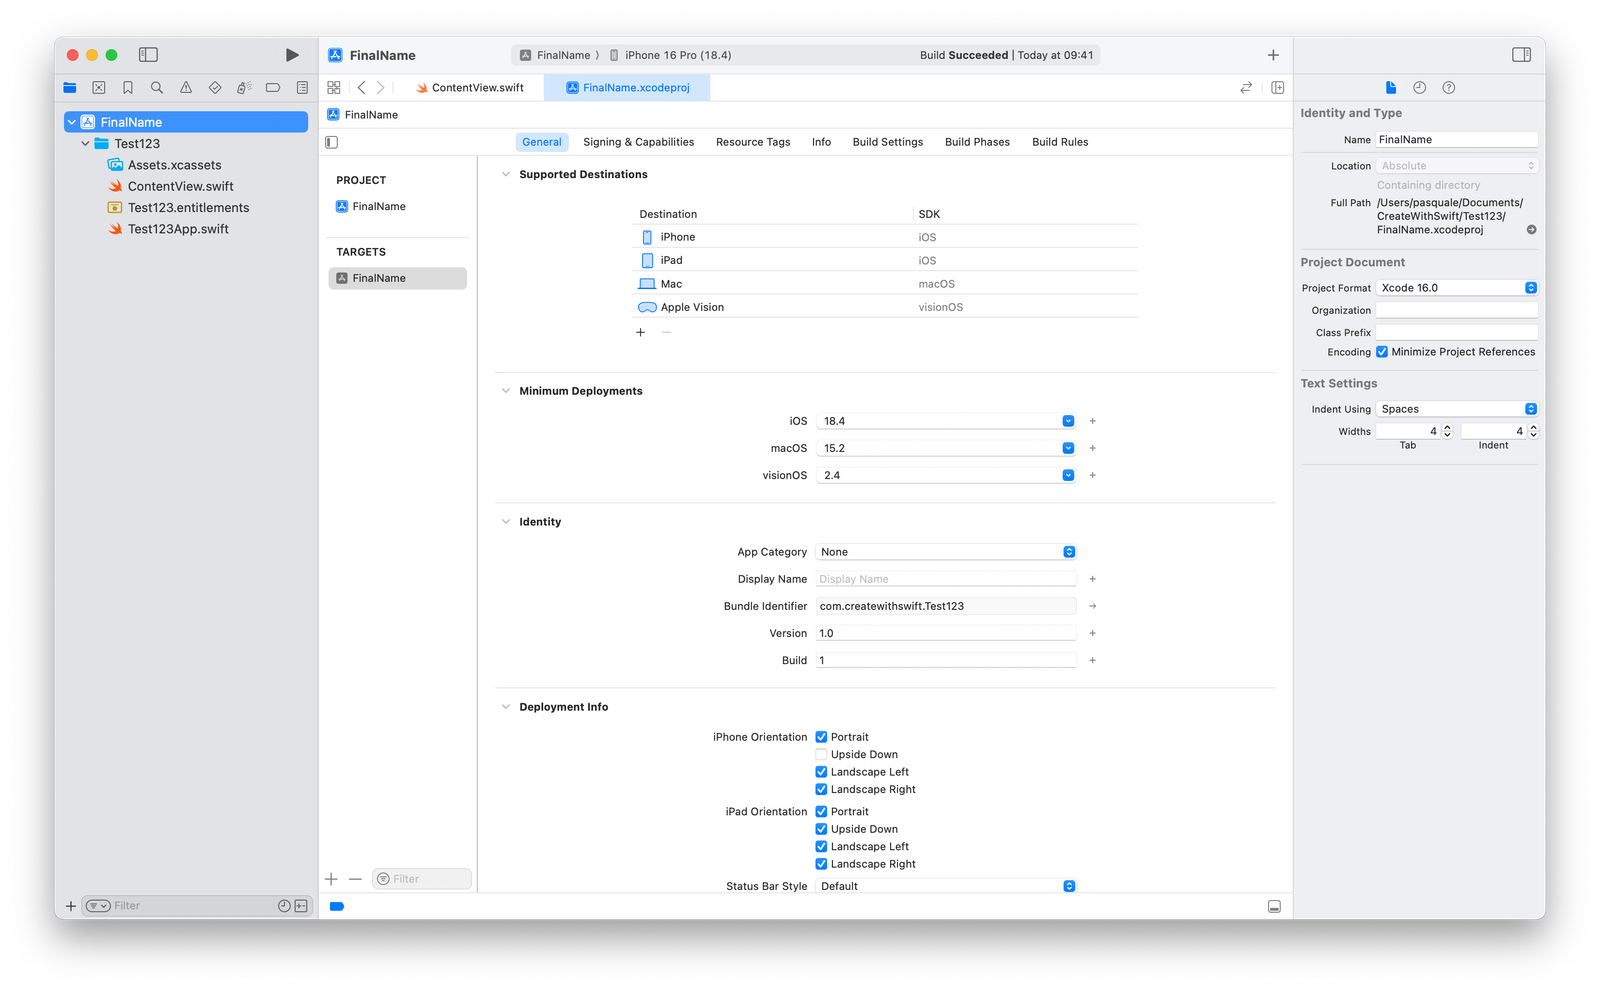Open the Test navigator checkmark icon

tap(214, 87)
